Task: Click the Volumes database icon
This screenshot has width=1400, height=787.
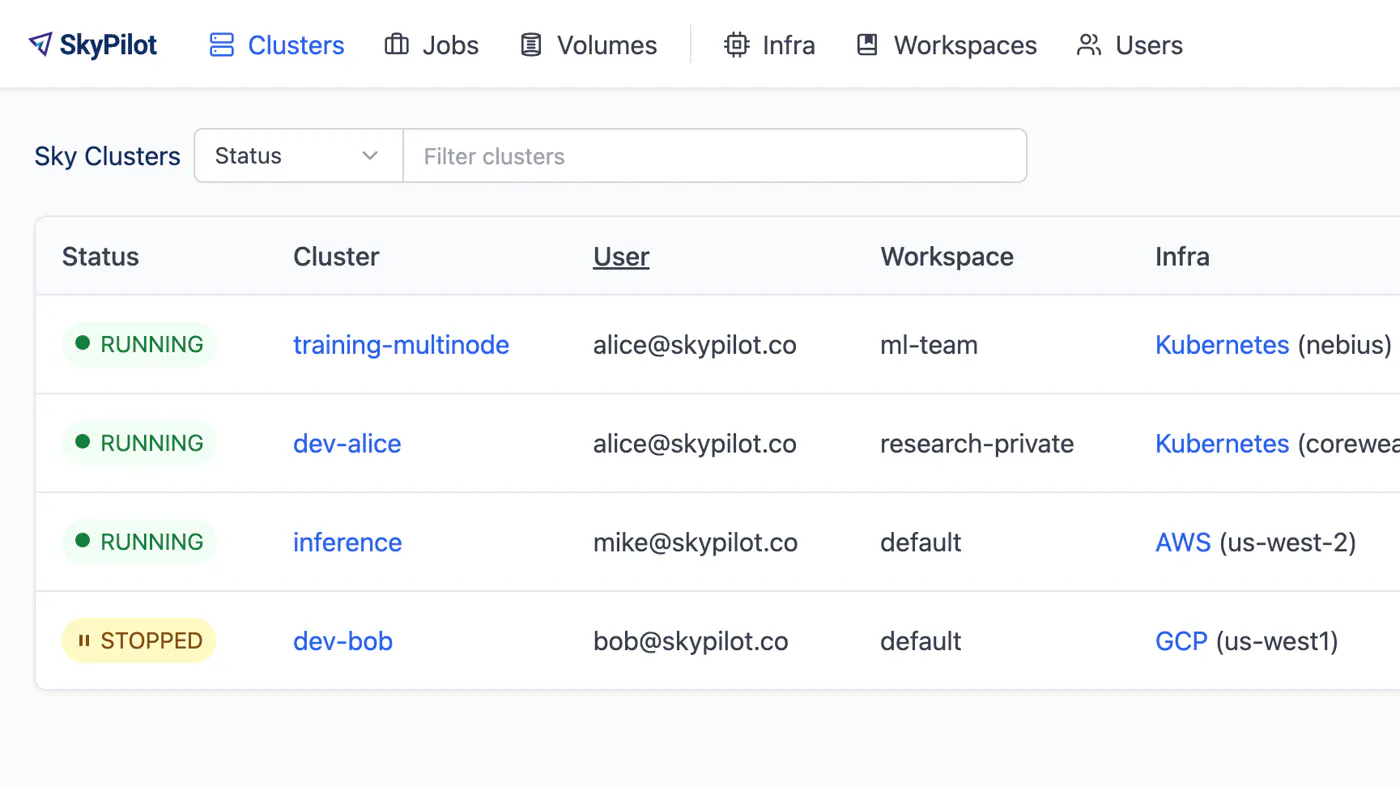Action: (531, 45)
